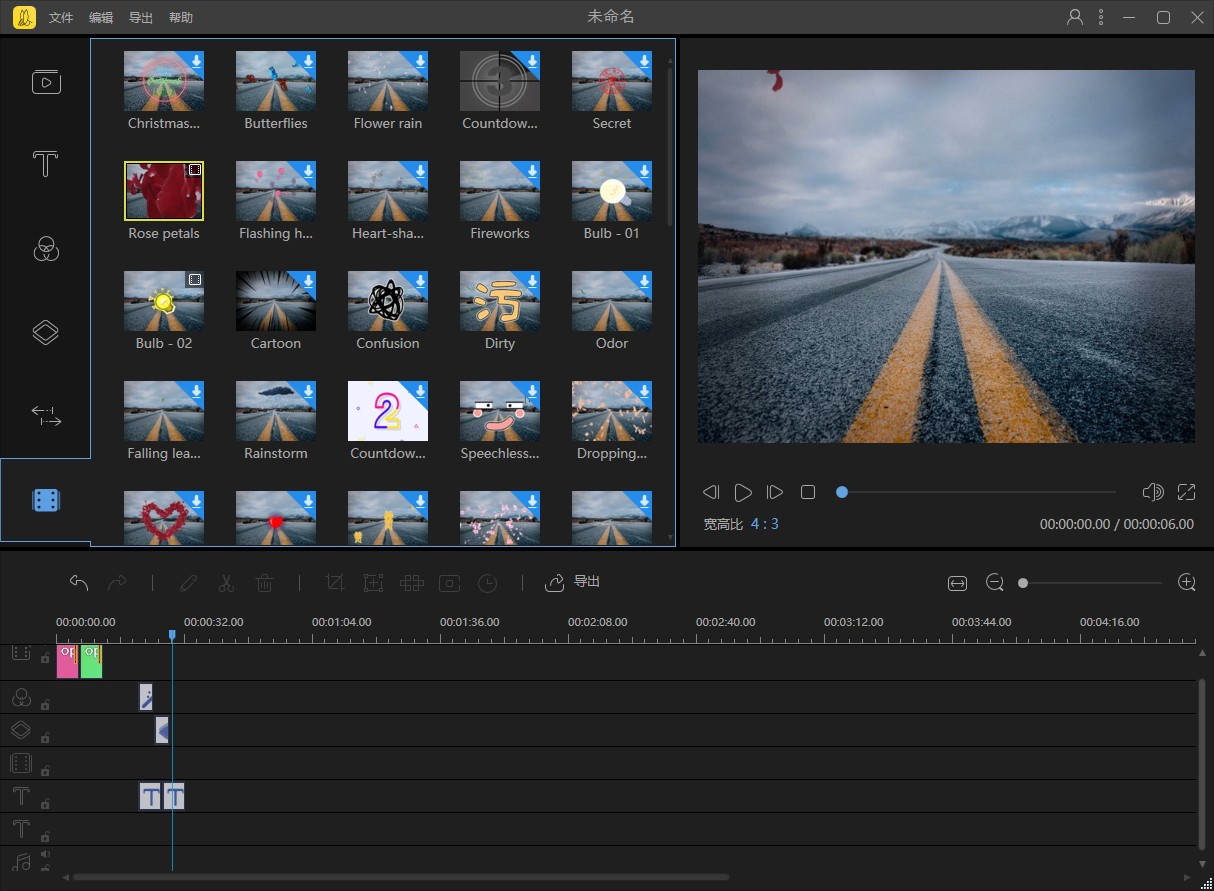
Task: Click the blue timeline playhead marker
Action: tap(172, 635)
